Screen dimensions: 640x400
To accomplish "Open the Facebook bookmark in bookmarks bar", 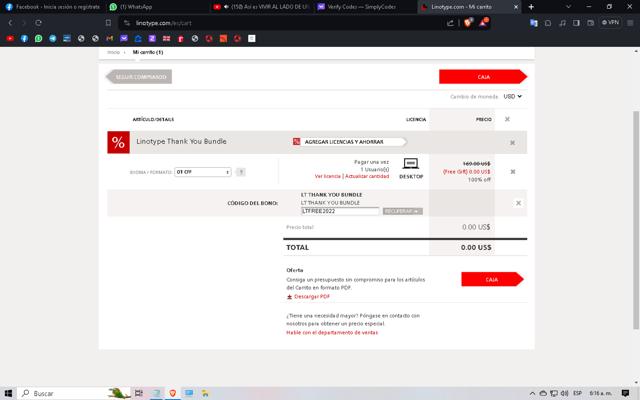I will click(x=24, y=38).
